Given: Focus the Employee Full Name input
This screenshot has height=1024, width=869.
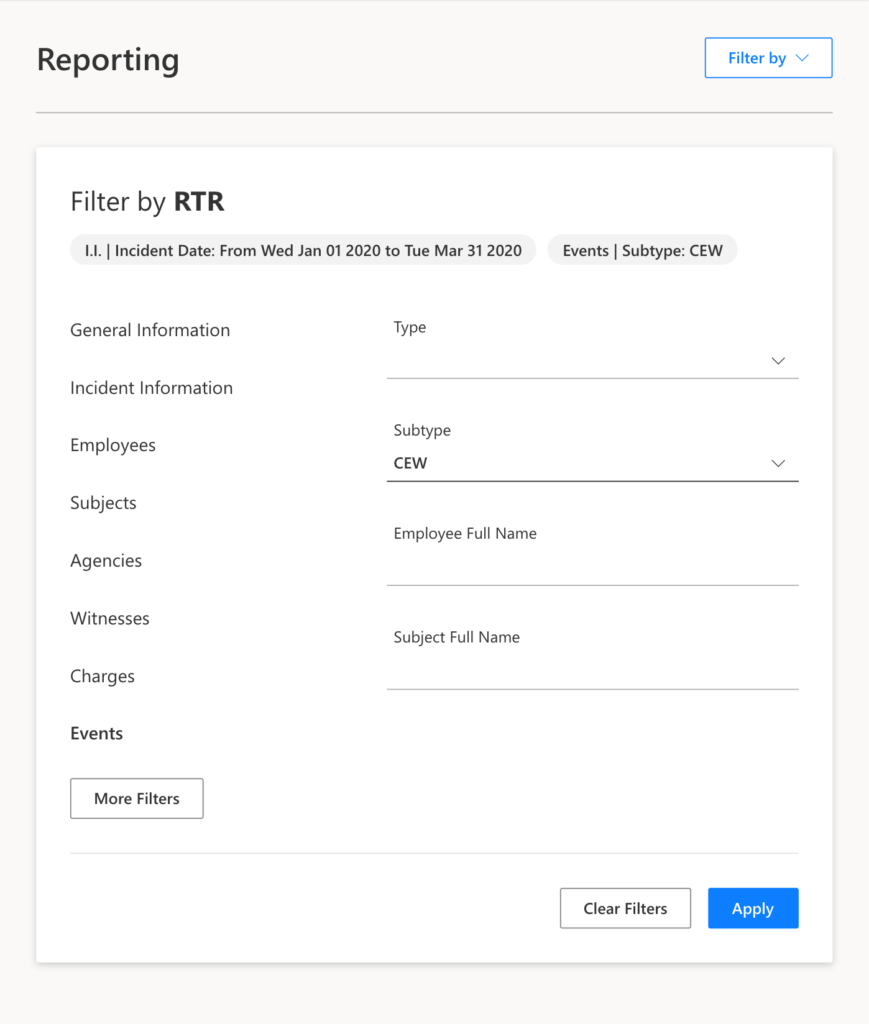Looking at the screenshot, I should tap(592, 567).
